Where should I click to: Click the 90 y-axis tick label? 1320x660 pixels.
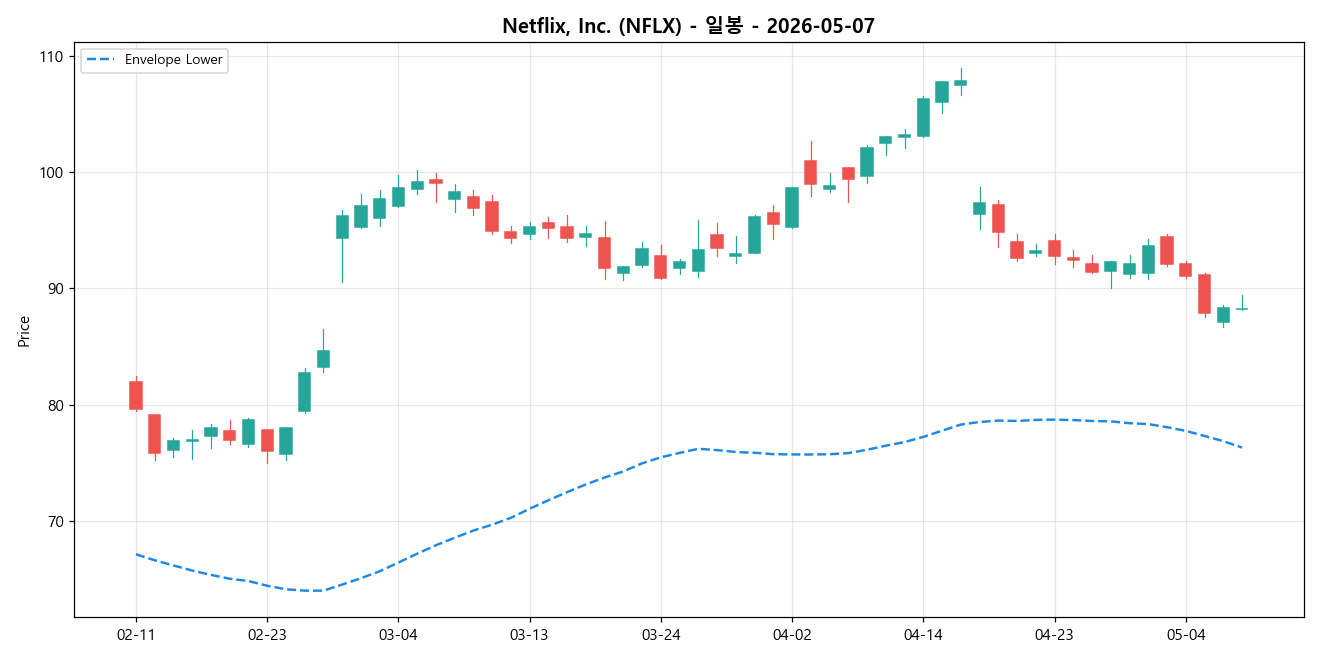55,289
